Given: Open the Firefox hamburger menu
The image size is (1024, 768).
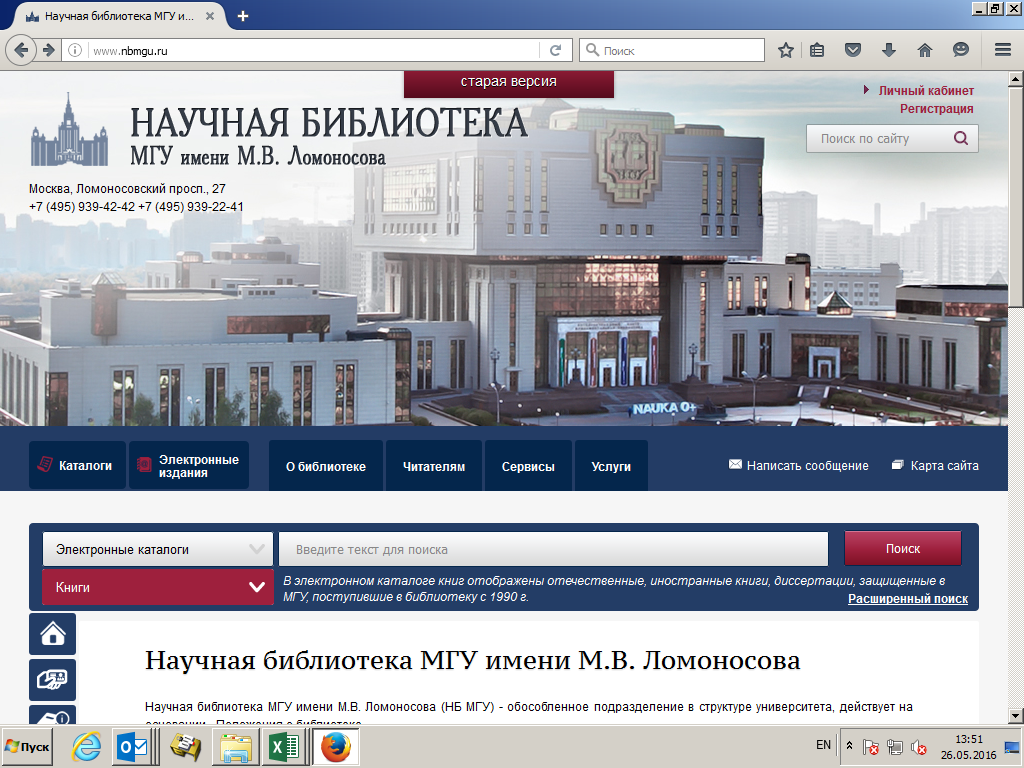Looking at the screenshot, I should (1002, 50).
